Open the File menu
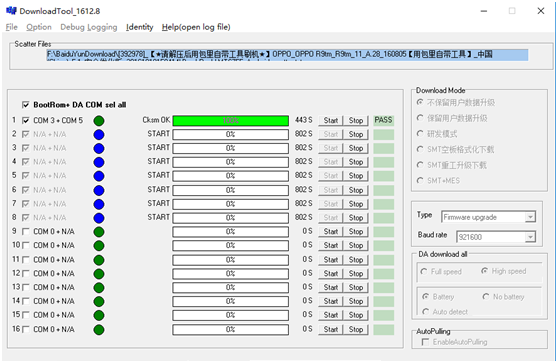The height and width of the screenshot is (361, 558). (x=11, y=27)
